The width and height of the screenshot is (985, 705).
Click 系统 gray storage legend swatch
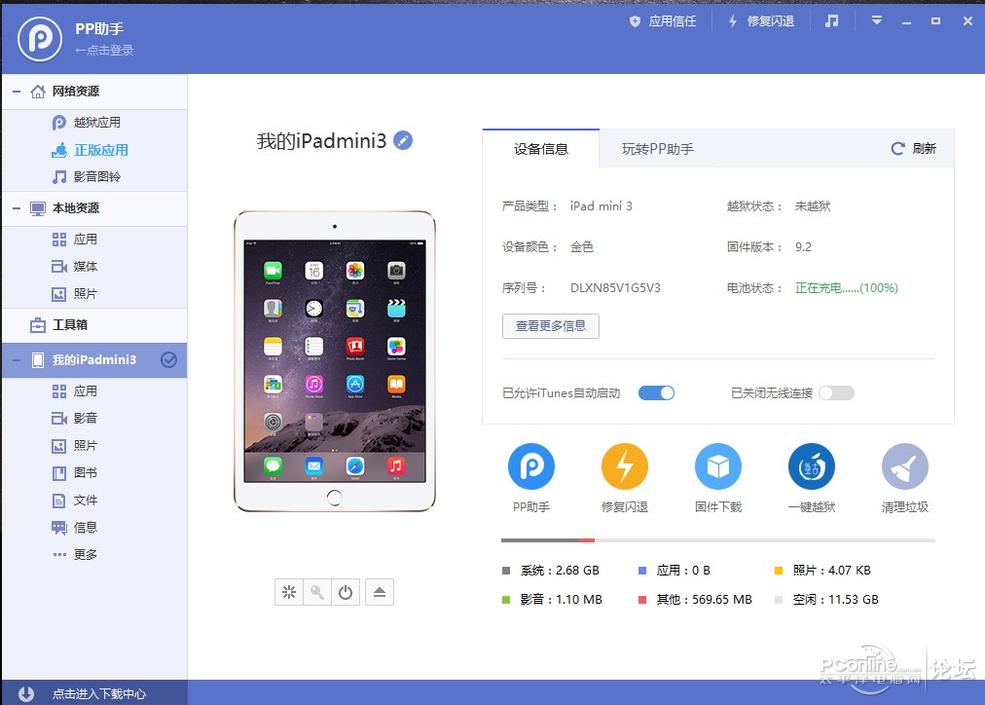(506, 571)
